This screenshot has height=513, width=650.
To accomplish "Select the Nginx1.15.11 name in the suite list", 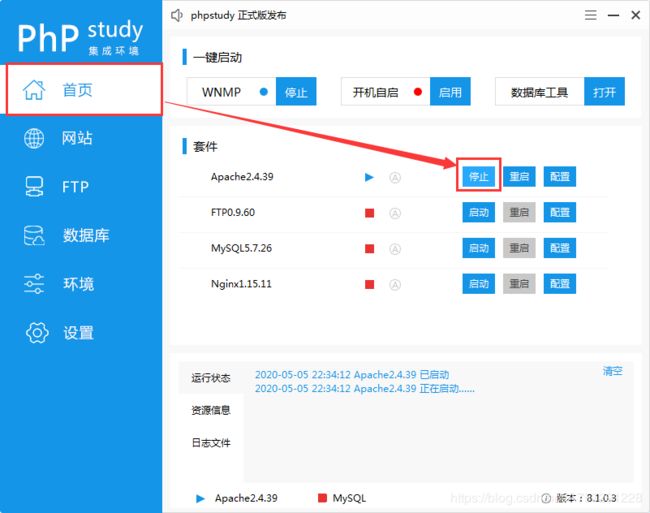I will coord(241,284).
